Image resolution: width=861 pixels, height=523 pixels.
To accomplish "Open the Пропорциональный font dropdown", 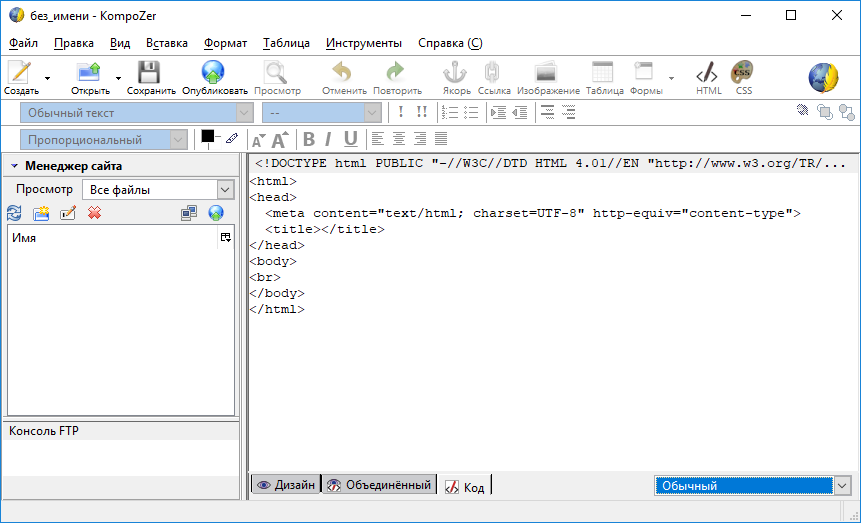I will 104,140.
